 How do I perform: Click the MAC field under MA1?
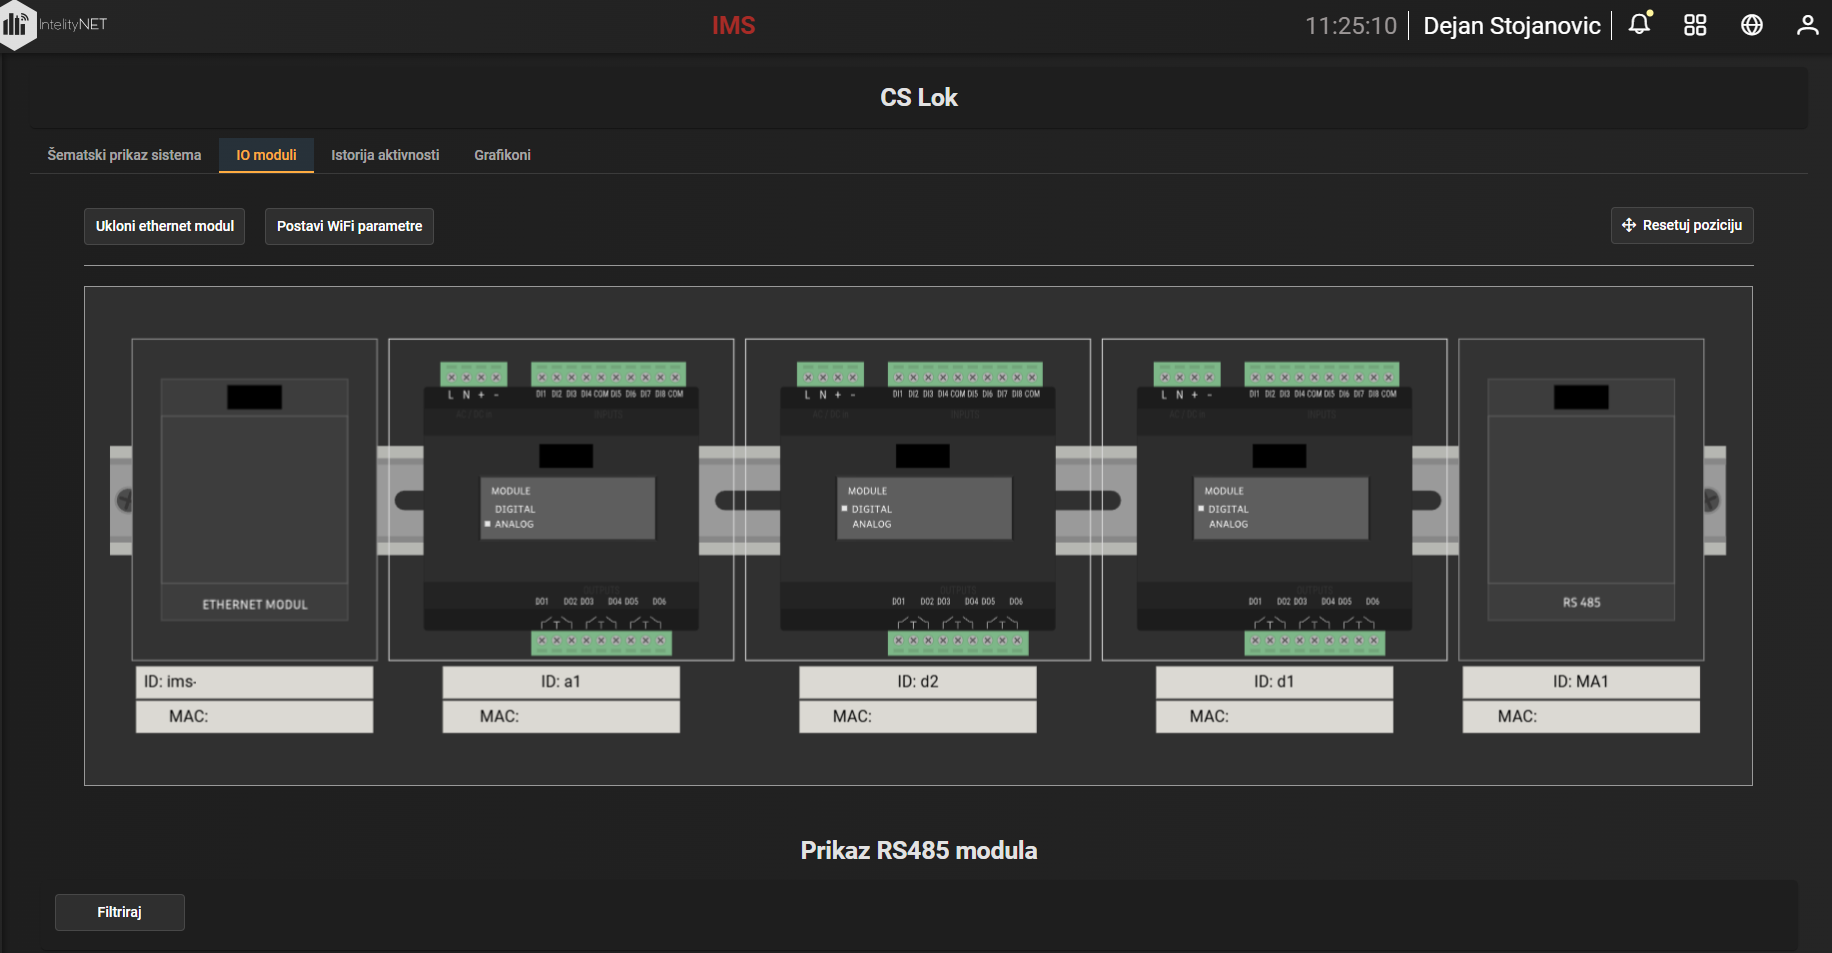point(1581,716)
